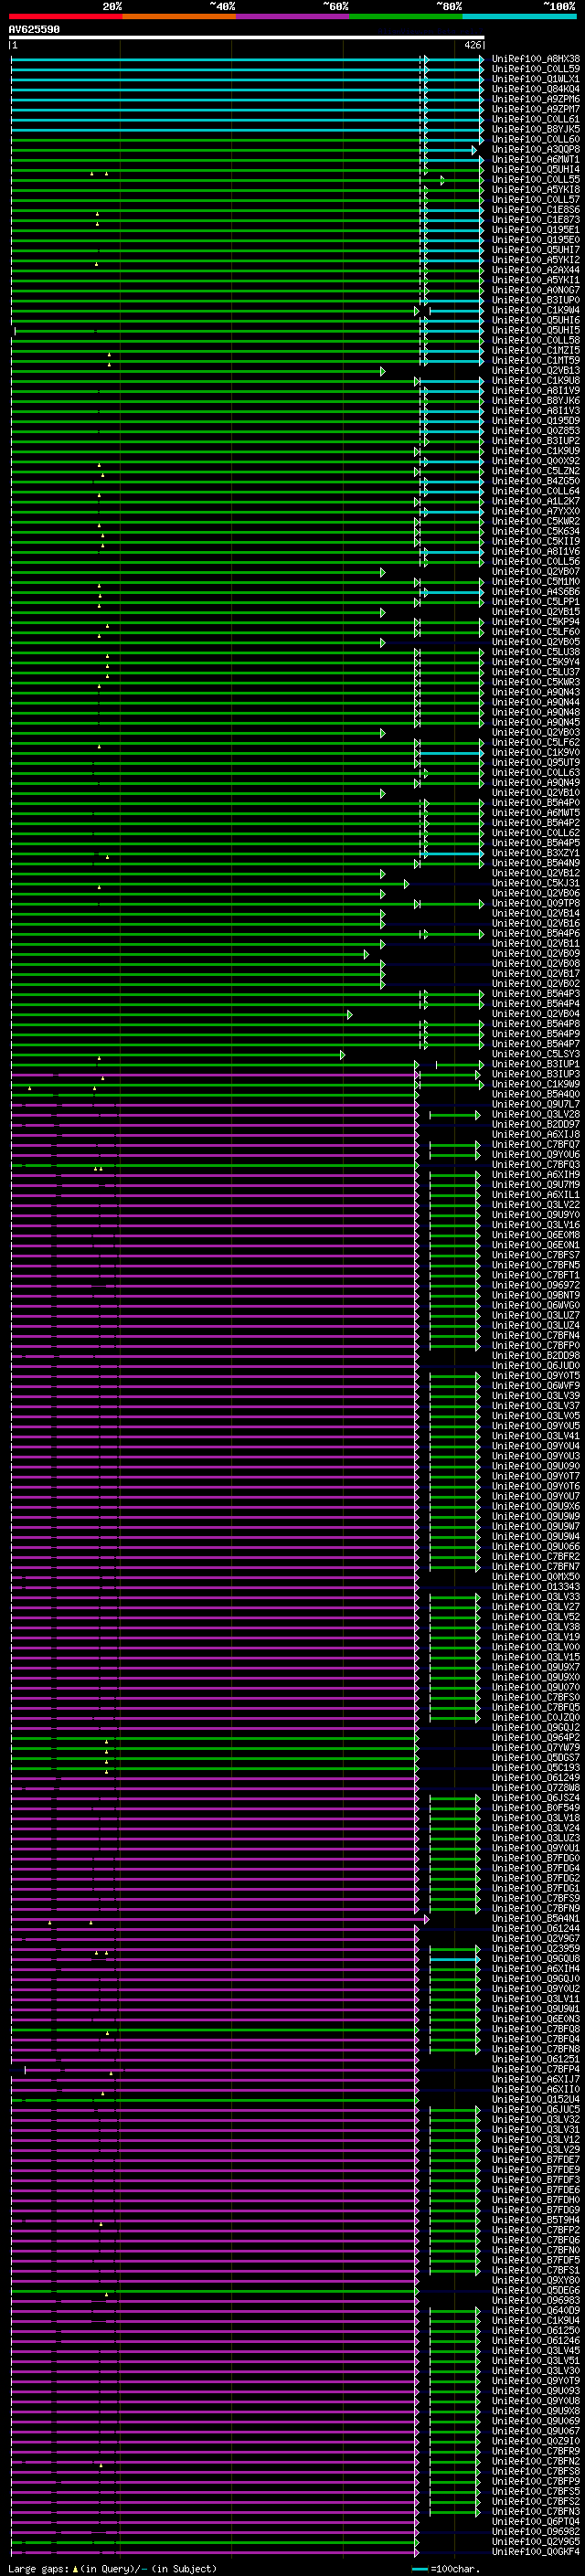Select hit UniRef100_A6MWT1

[536, 159]
